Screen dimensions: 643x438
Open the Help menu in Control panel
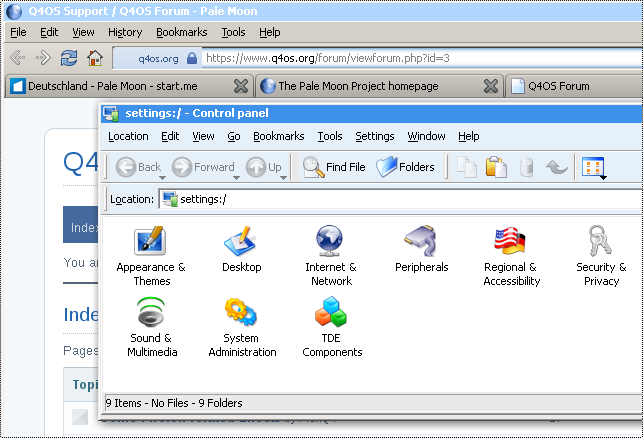(x=469, y=136)
